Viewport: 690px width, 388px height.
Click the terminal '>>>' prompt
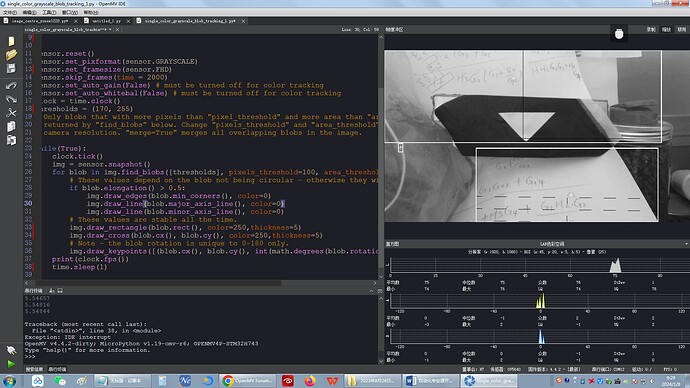(29, 356)
